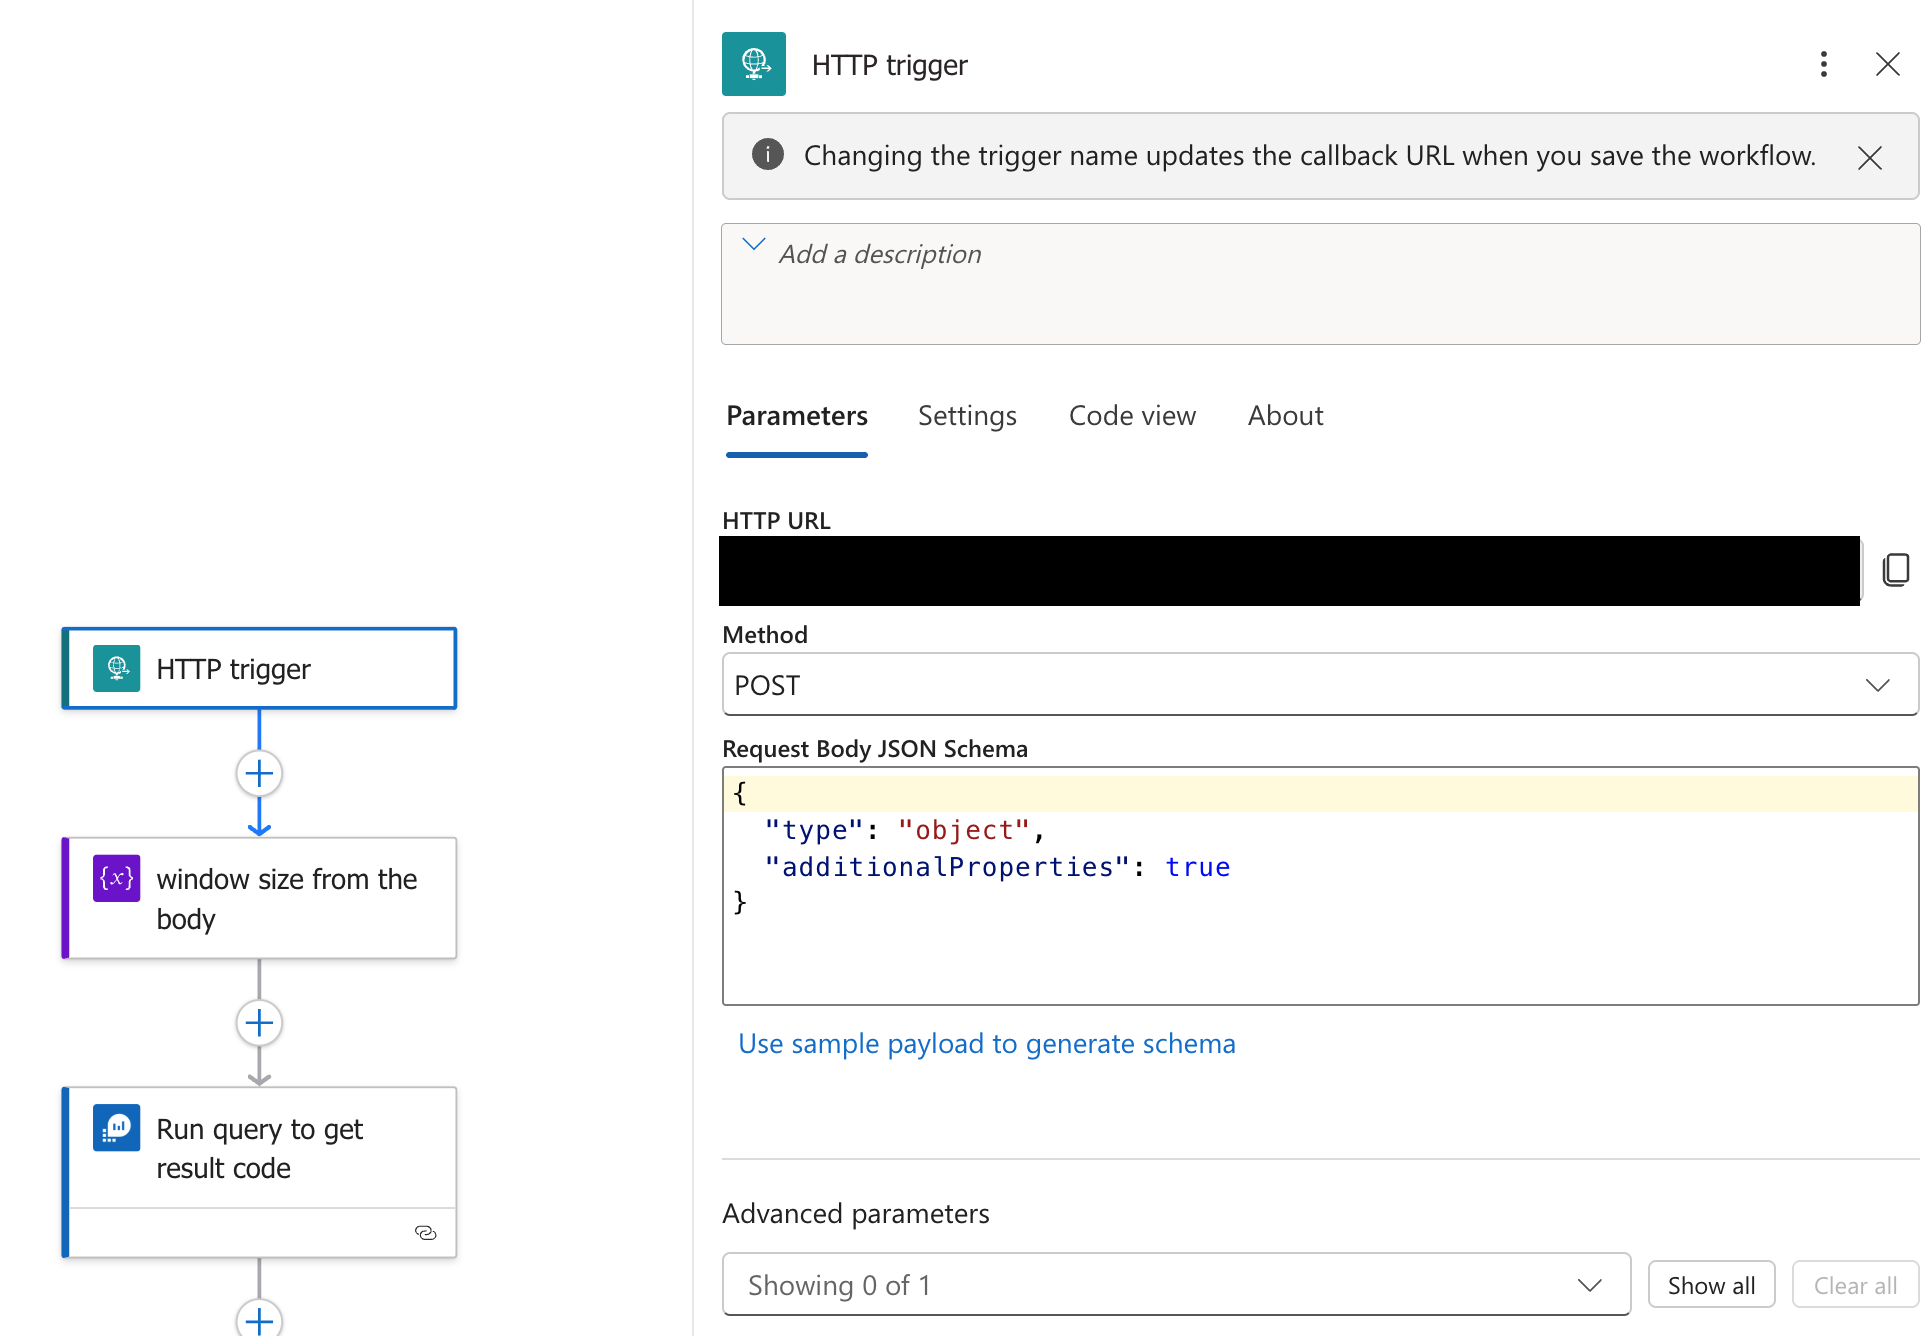Click the HTTP trigger panel title text

890,65
